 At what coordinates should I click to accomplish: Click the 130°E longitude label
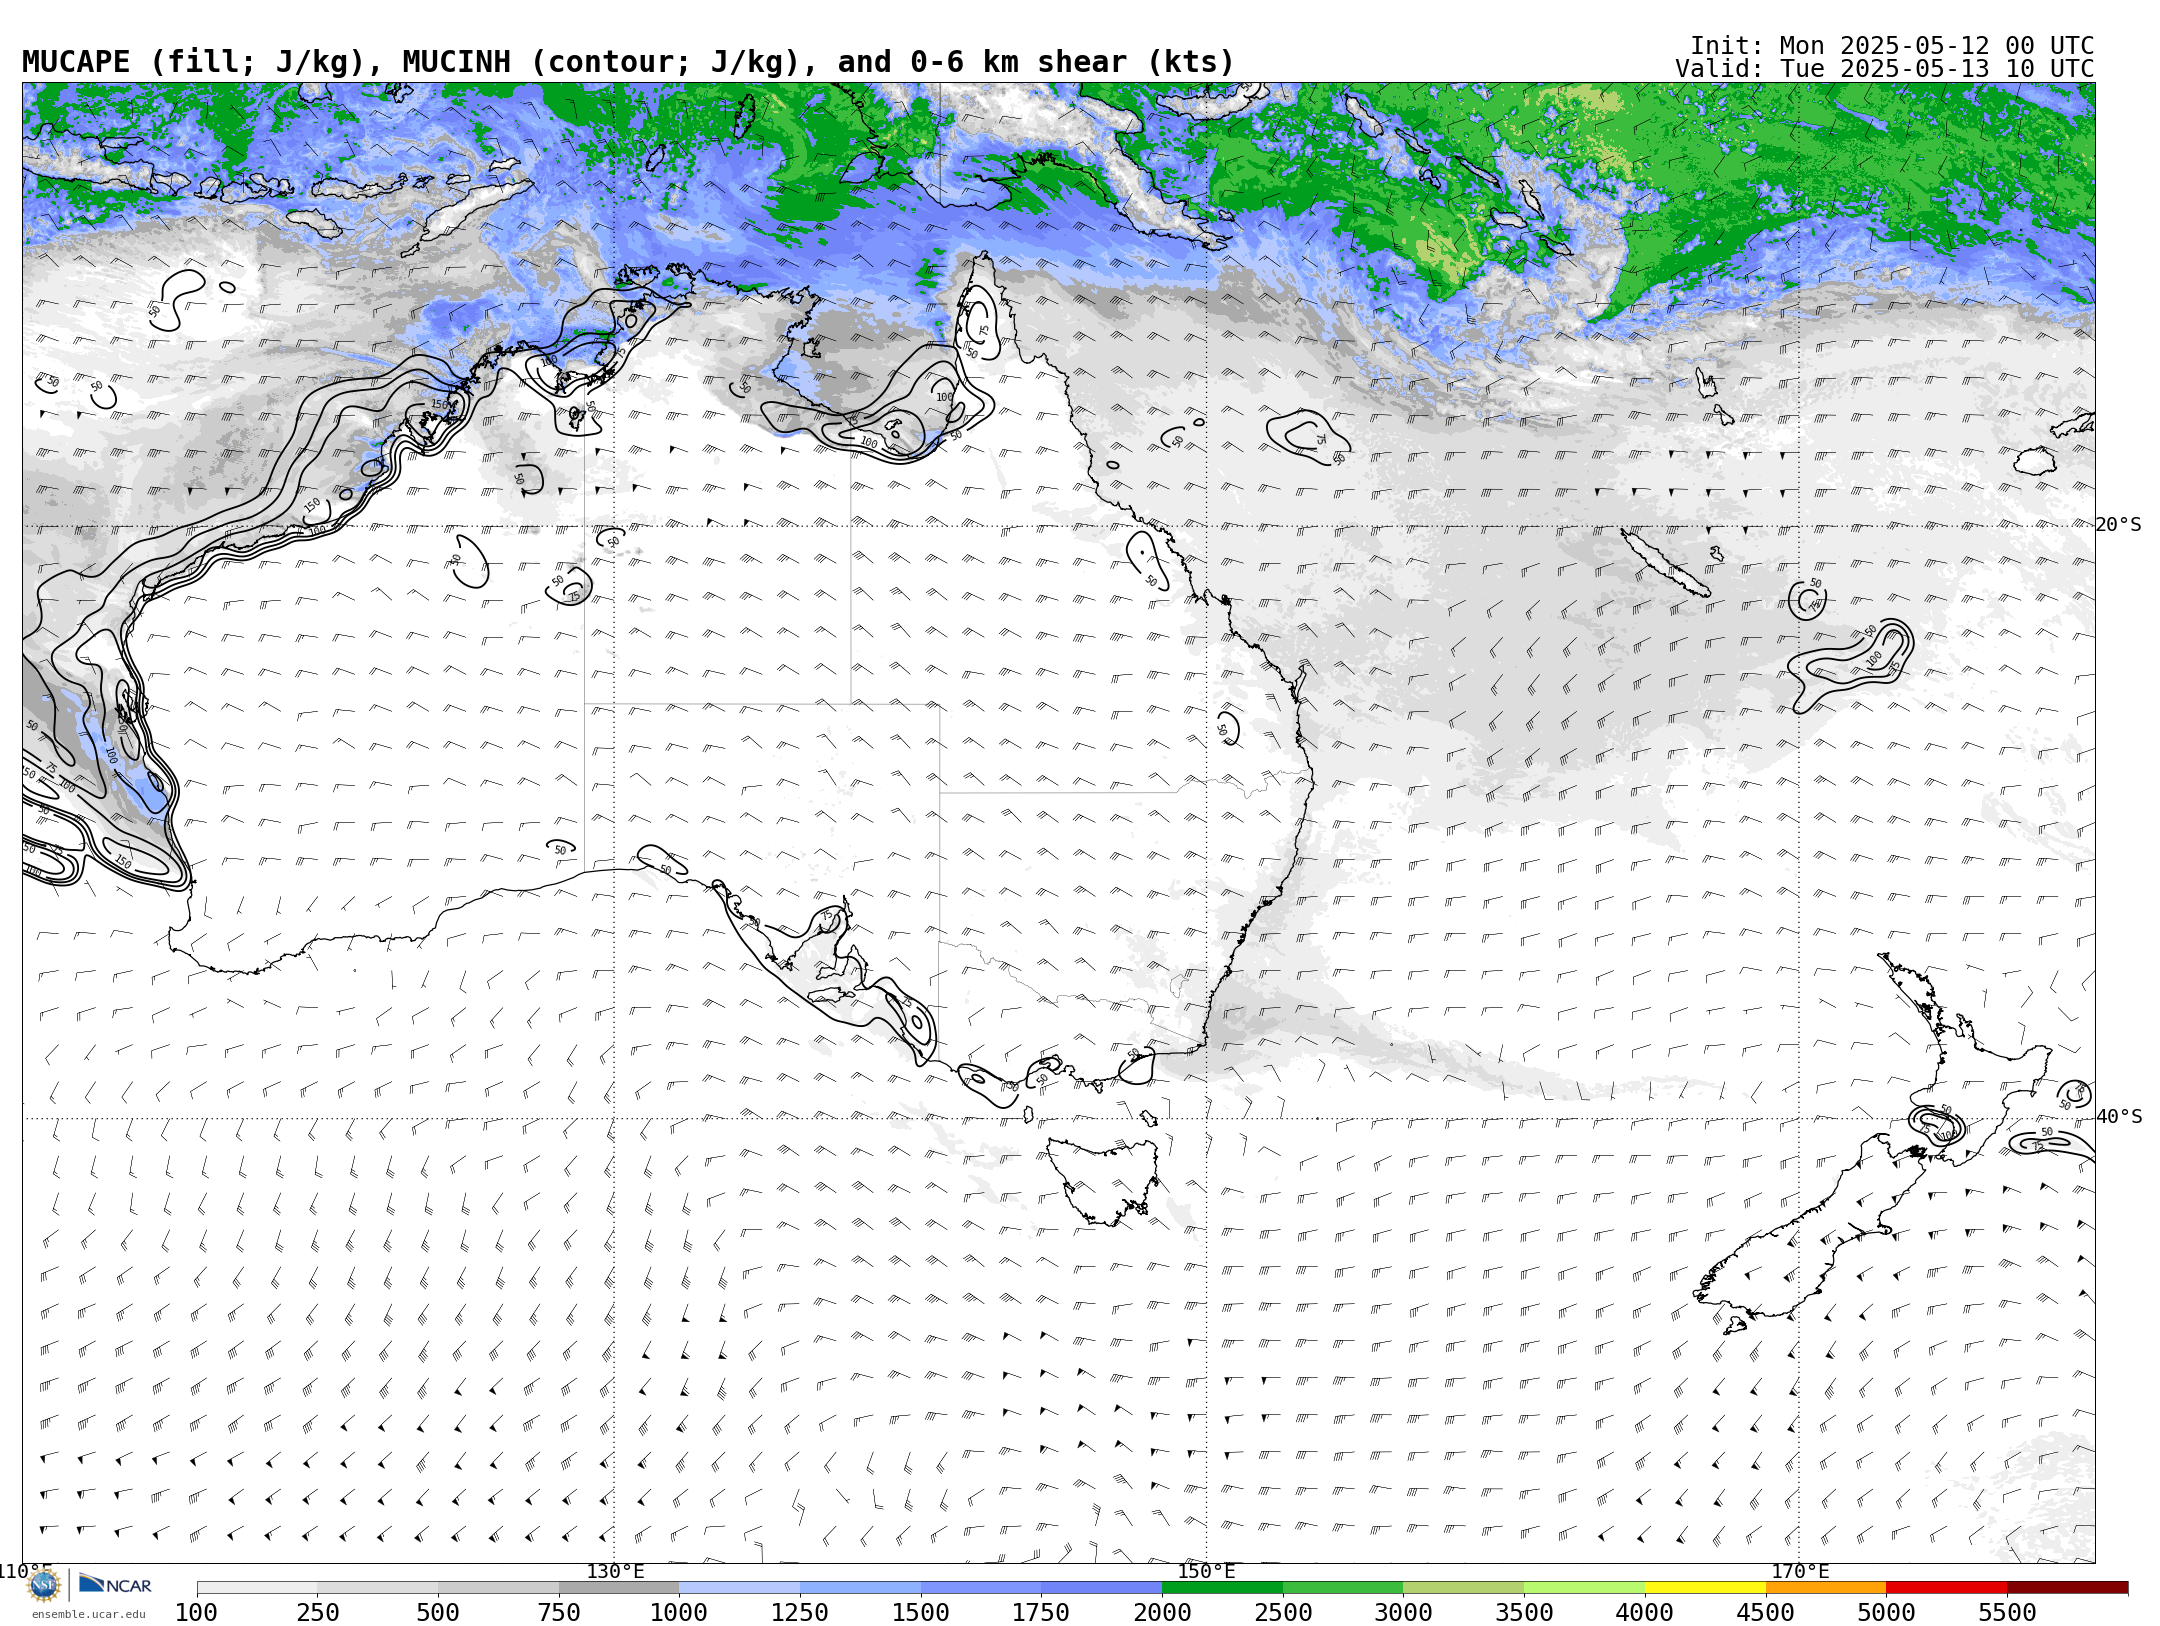coord(615,1571)
